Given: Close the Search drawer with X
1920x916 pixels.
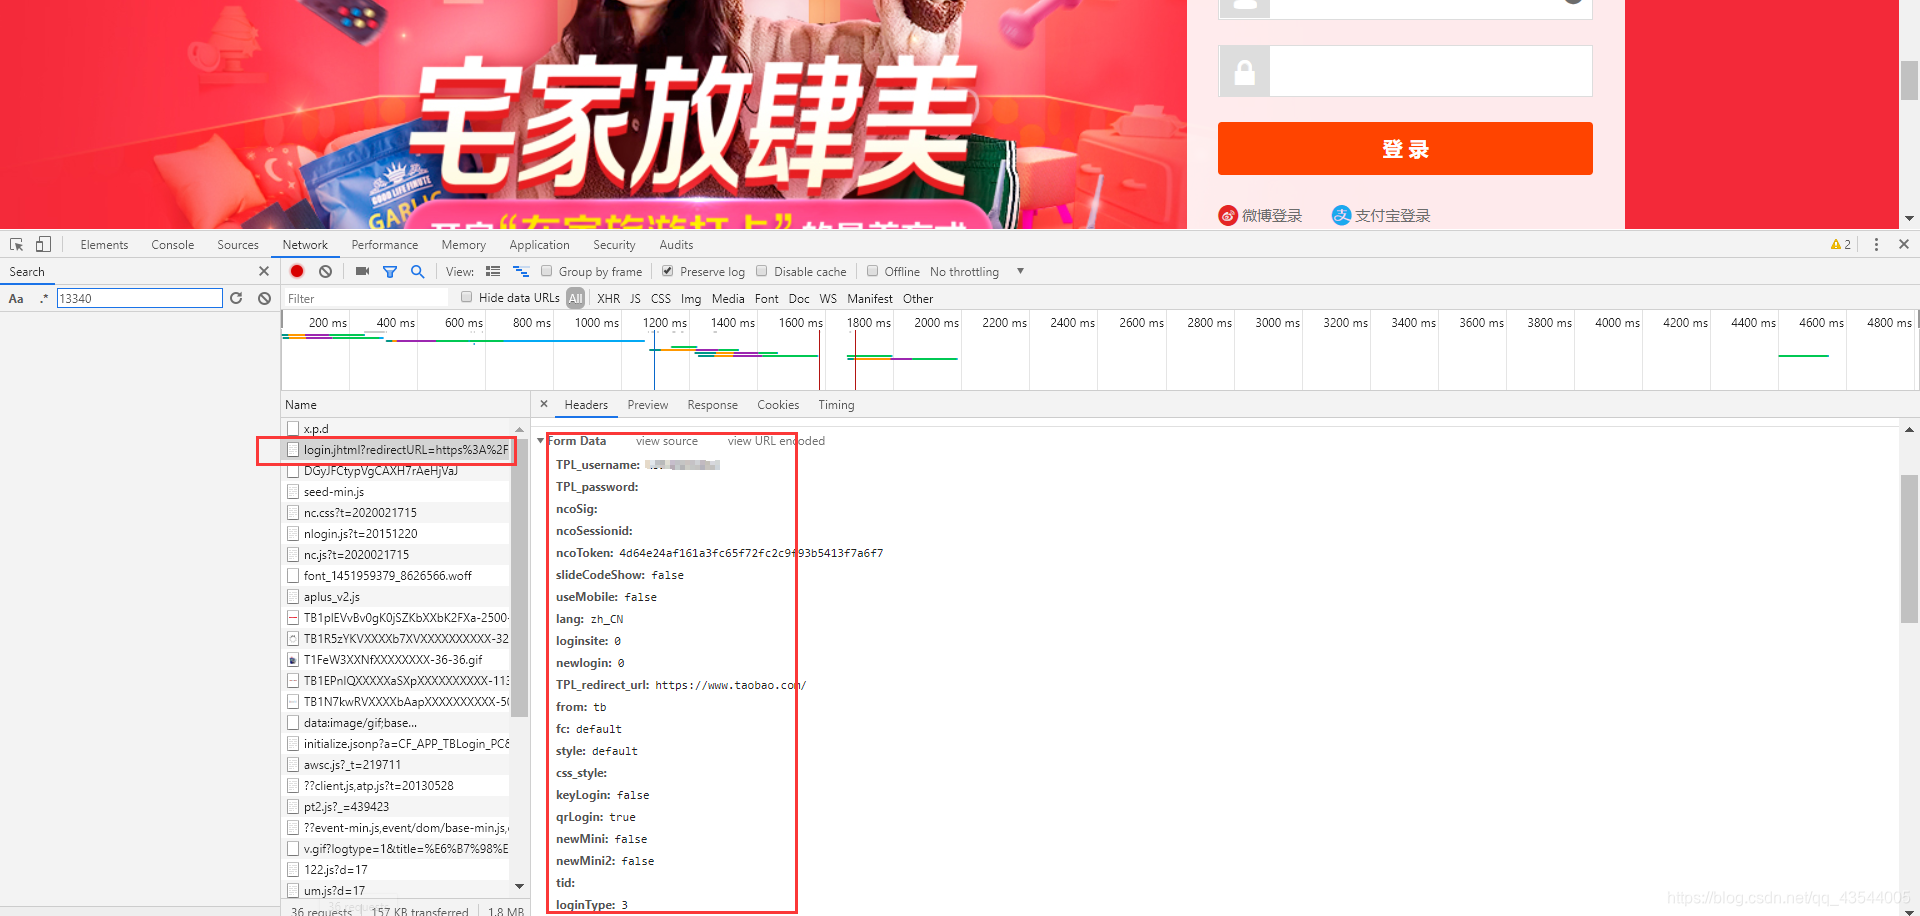Looking at the screenshot, I should coord(264,271).
